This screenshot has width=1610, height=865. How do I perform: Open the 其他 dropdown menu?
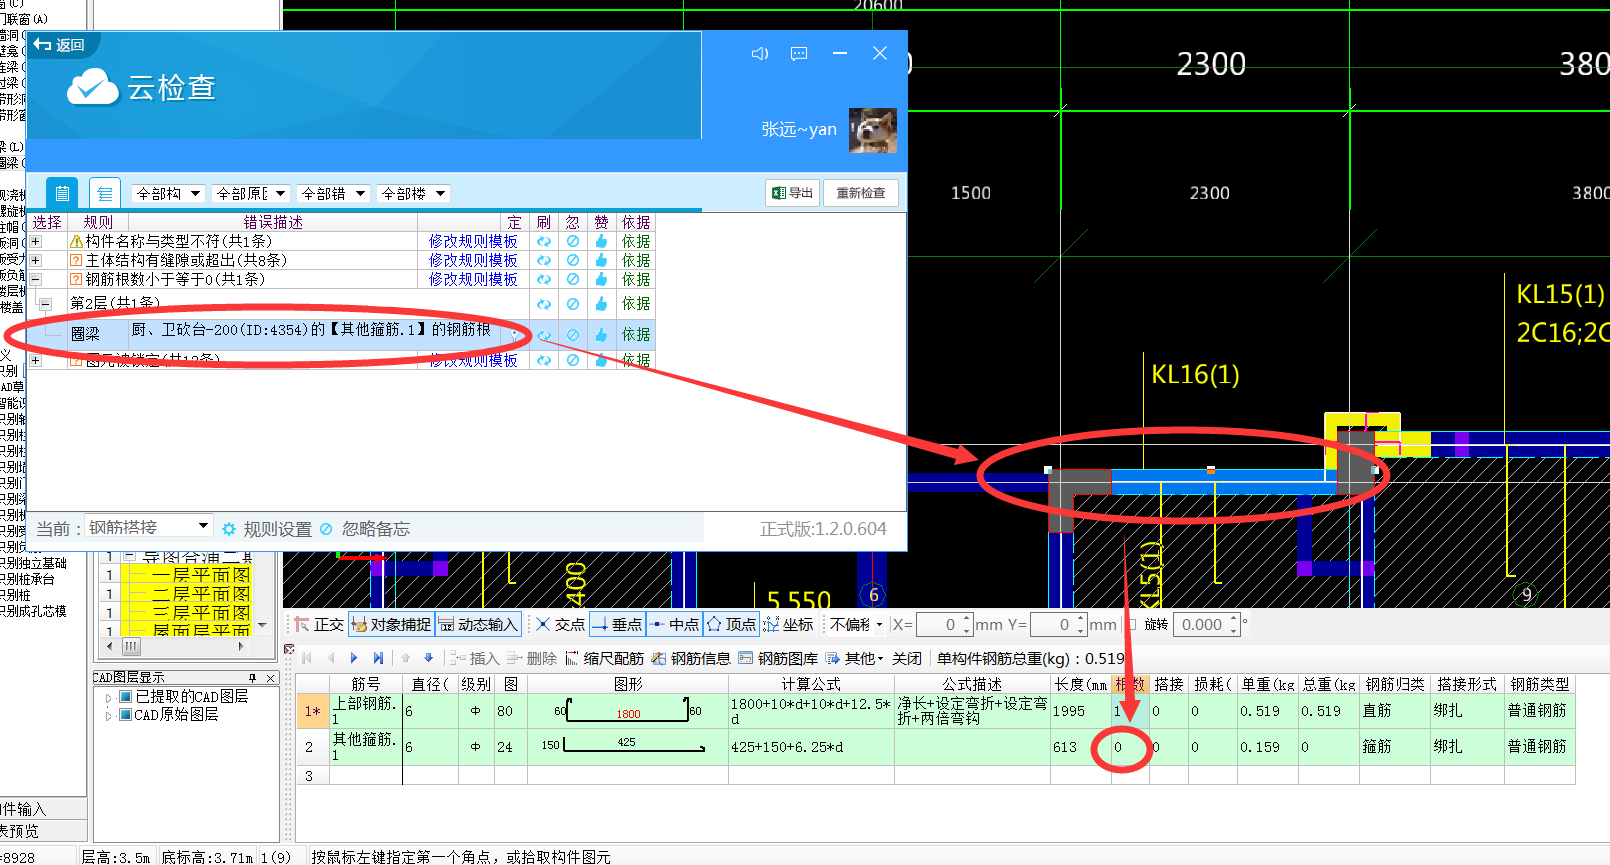(x=855, y=658)
